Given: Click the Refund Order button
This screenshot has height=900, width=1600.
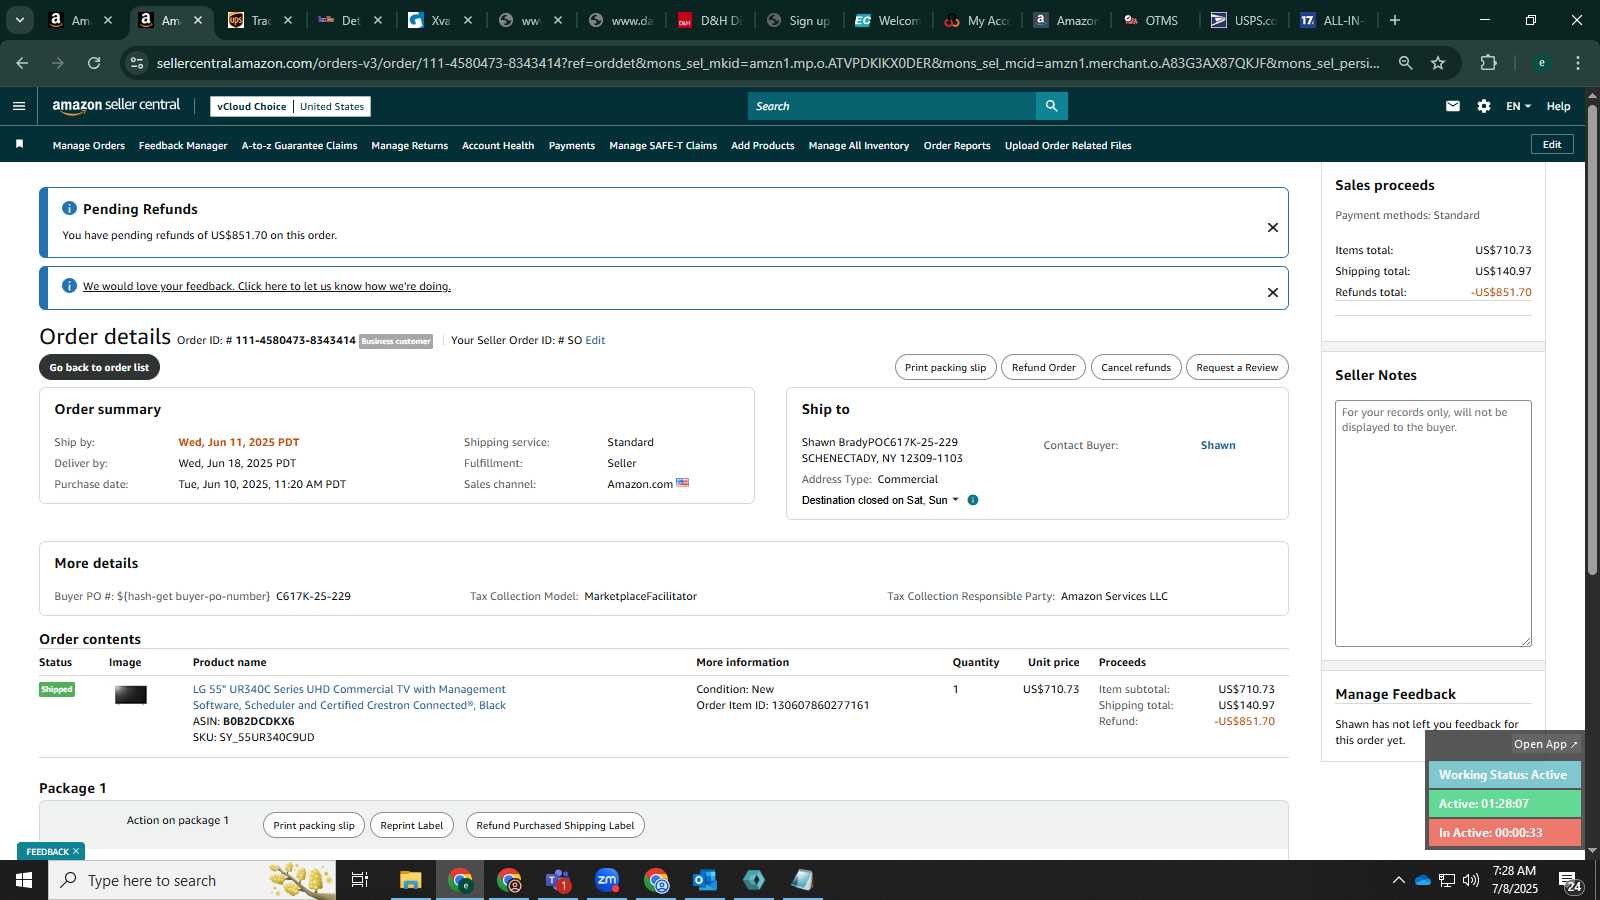Looking at the screenshot, I should tap(1043, 367).
